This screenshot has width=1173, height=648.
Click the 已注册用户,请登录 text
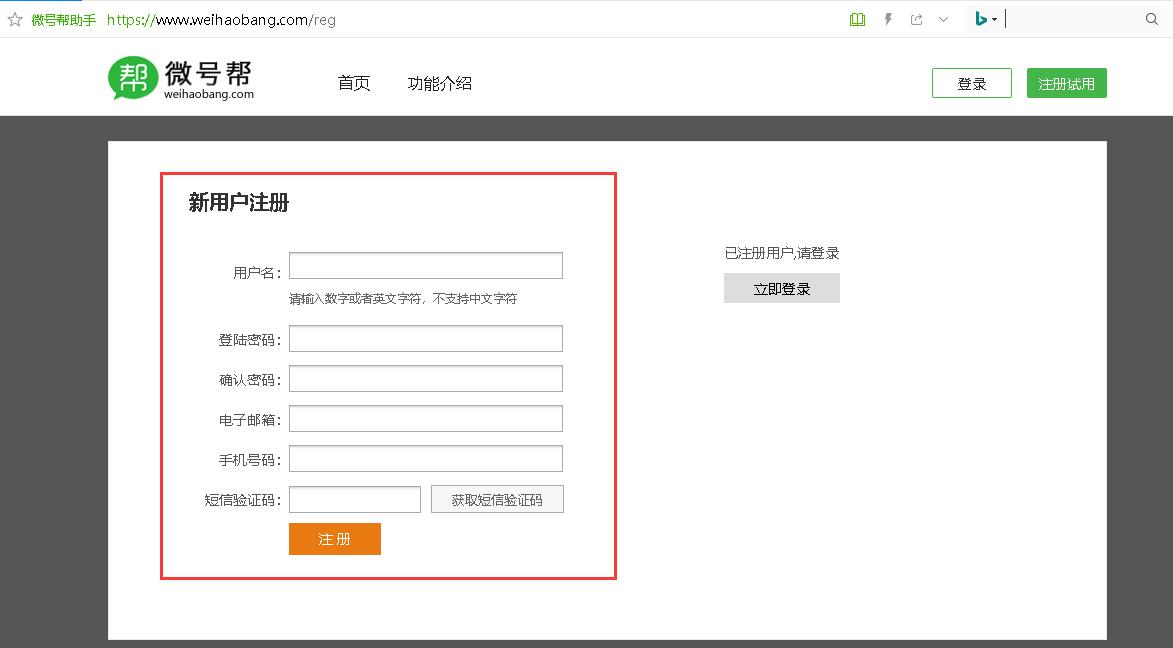coord(782,253)
